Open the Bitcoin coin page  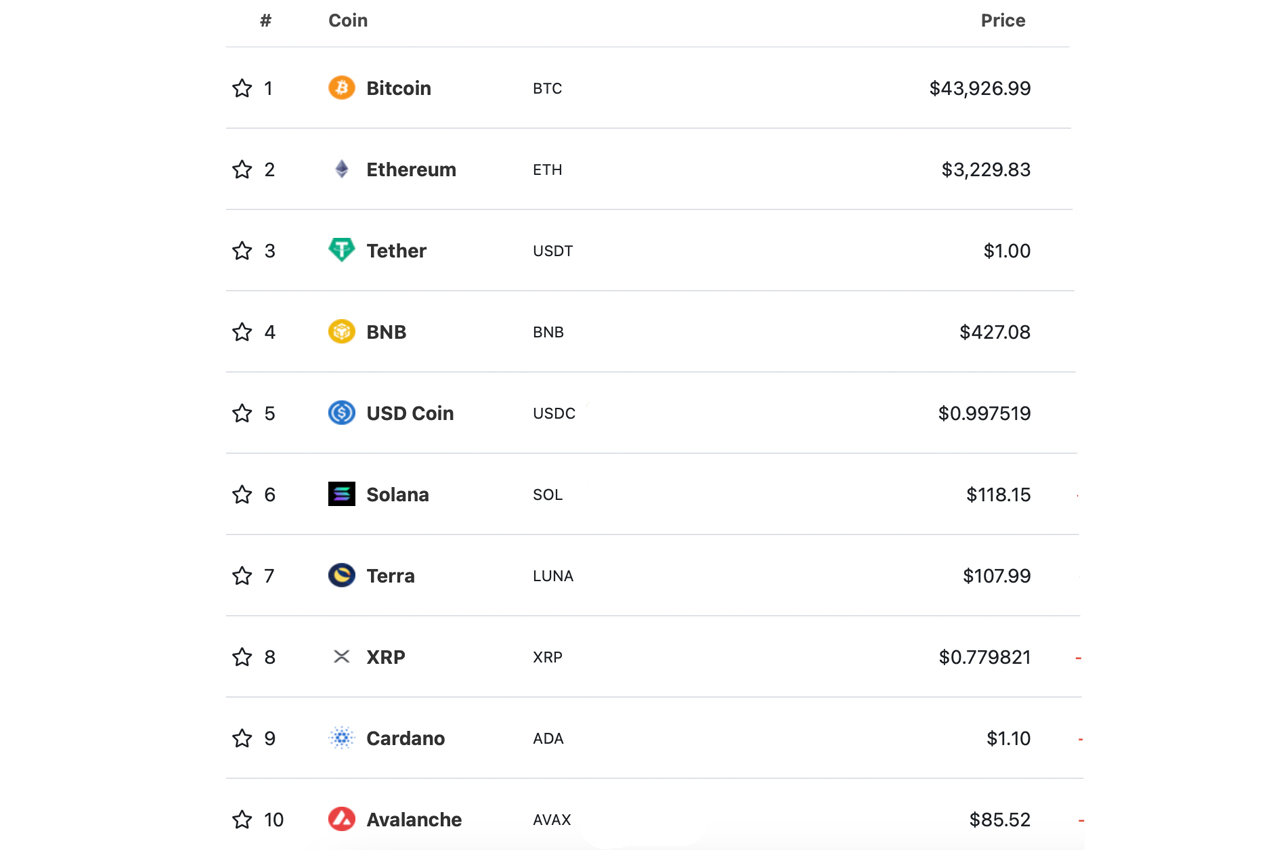click(399, 88)
